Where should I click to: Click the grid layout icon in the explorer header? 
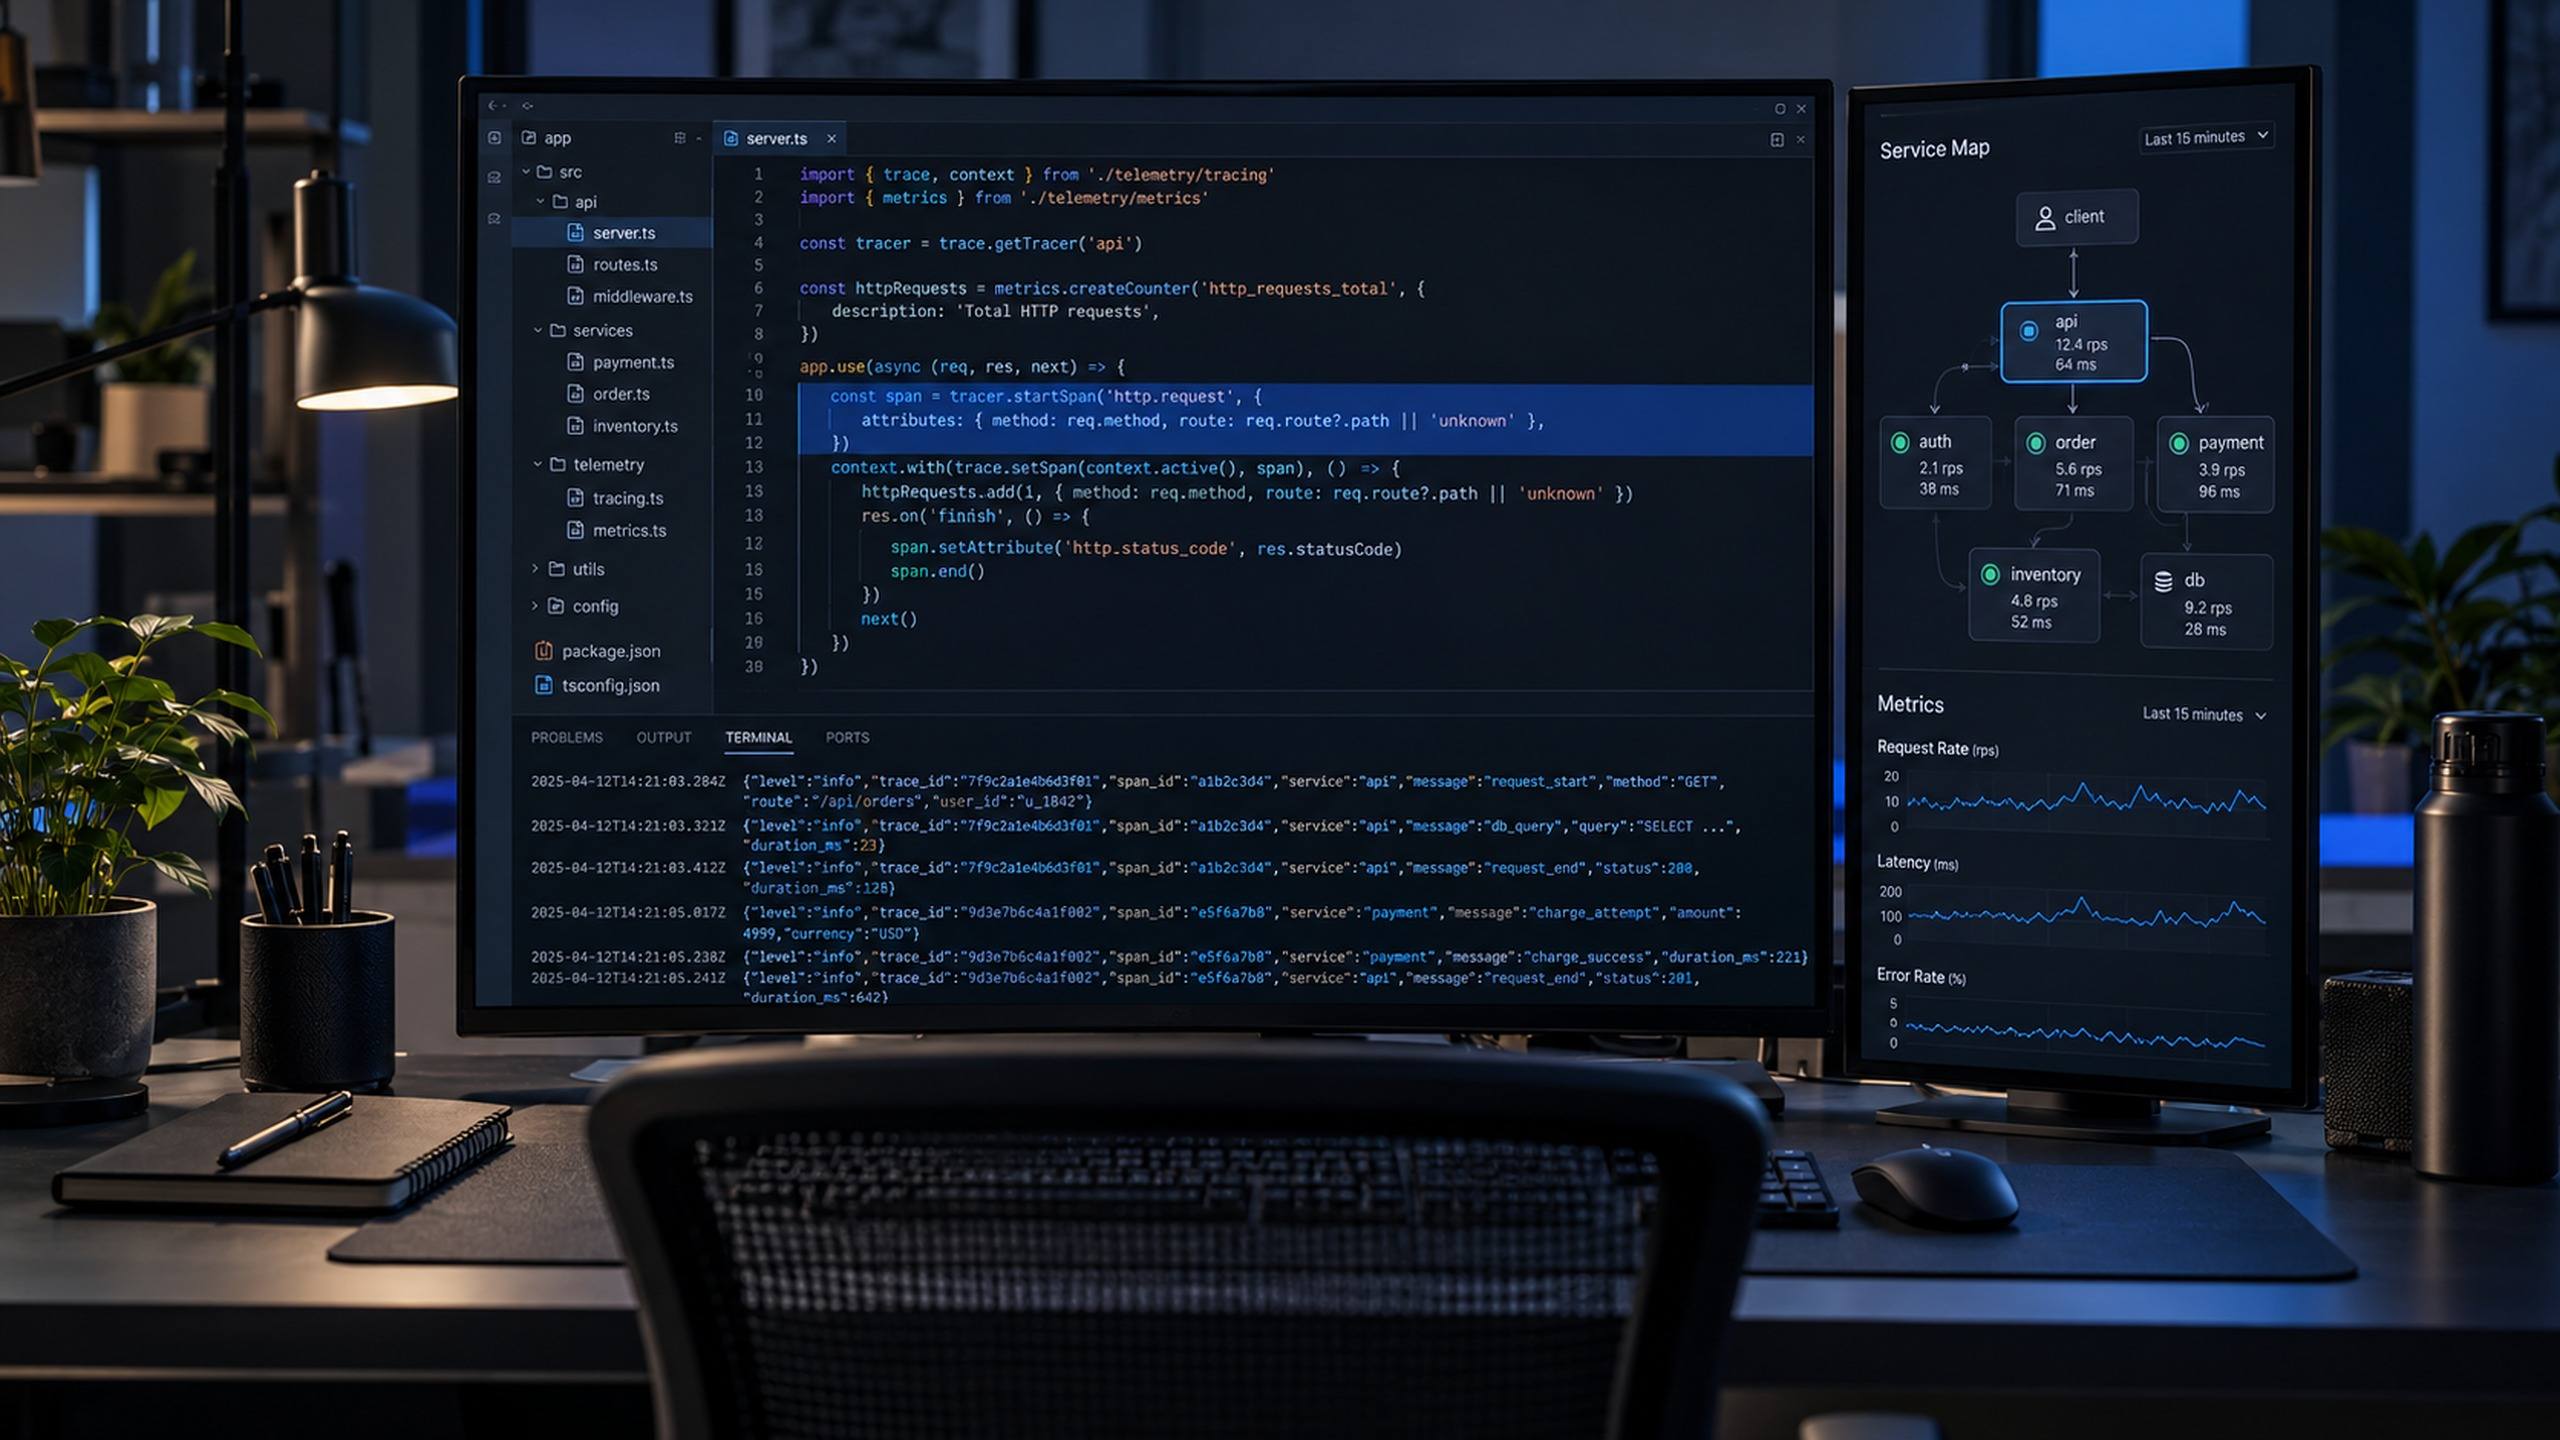coord(680,138)
